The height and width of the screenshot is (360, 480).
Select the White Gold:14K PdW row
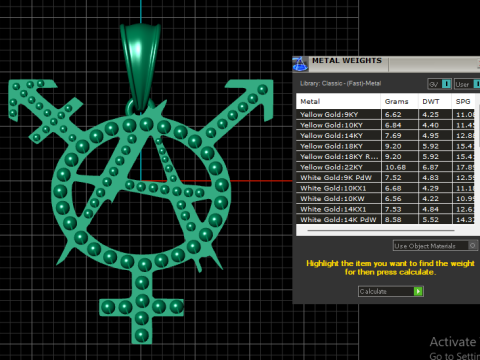[385, 220]
